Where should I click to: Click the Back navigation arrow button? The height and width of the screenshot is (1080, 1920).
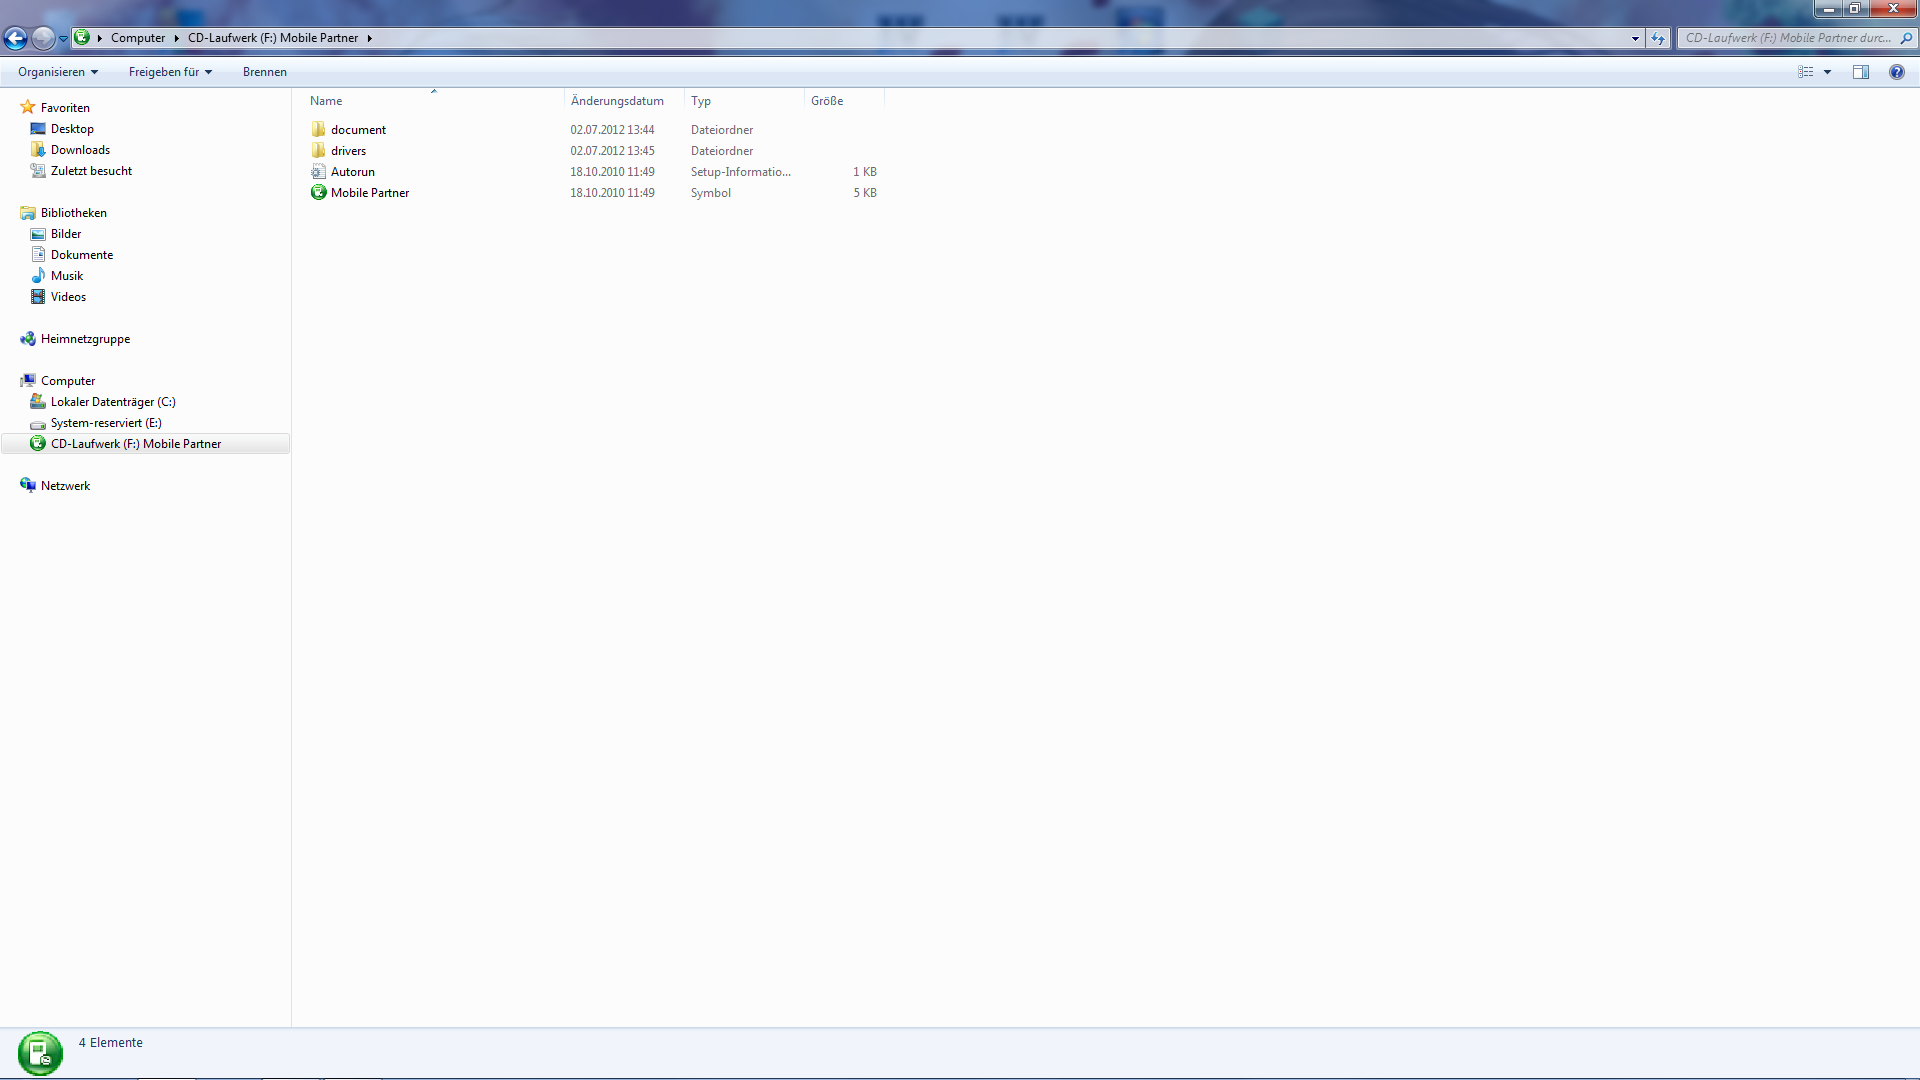coord(16,39)
